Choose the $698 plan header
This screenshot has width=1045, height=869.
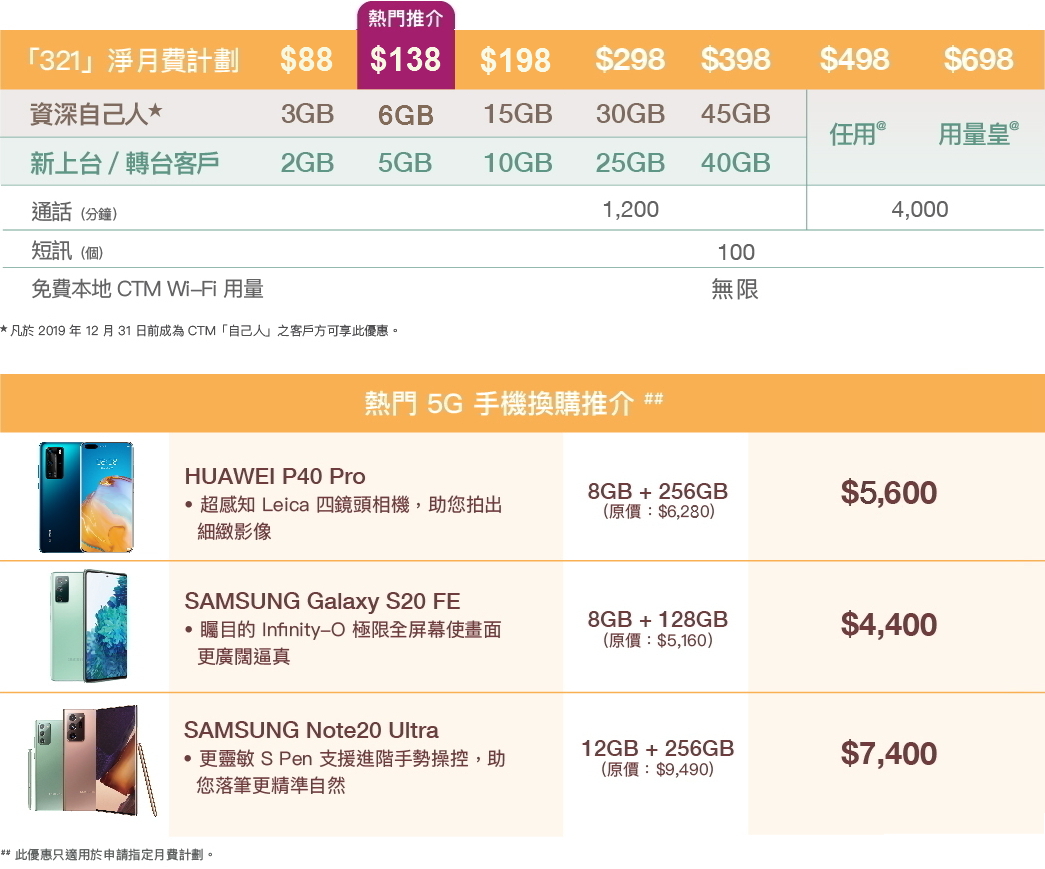[x=978, y=59]
